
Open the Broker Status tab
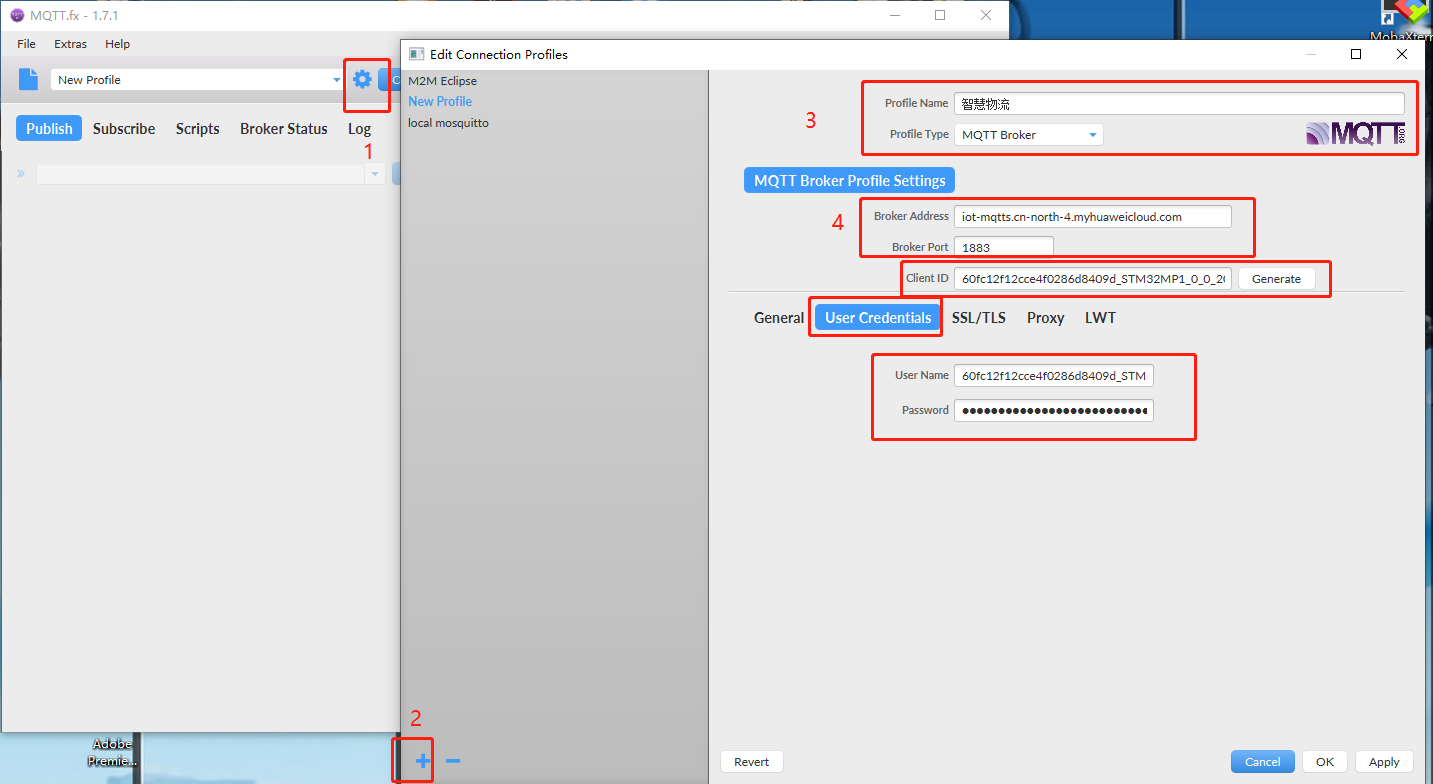(284, 128)
